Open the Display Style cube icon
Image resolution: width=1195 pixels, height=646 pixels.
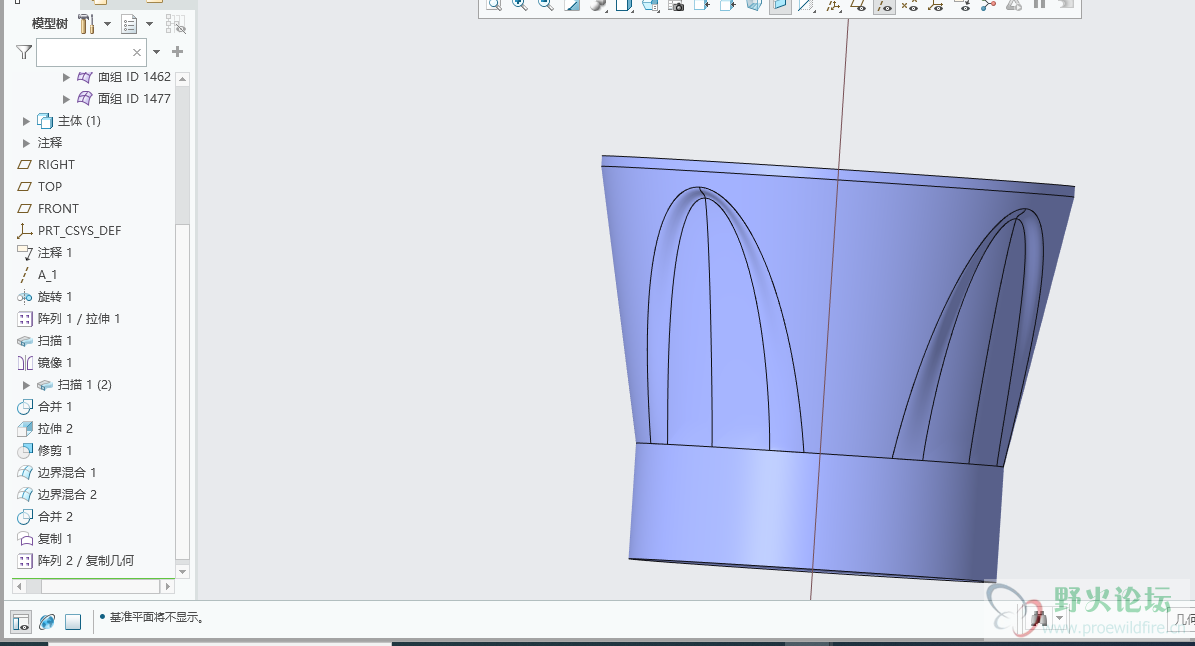[624, 5]
